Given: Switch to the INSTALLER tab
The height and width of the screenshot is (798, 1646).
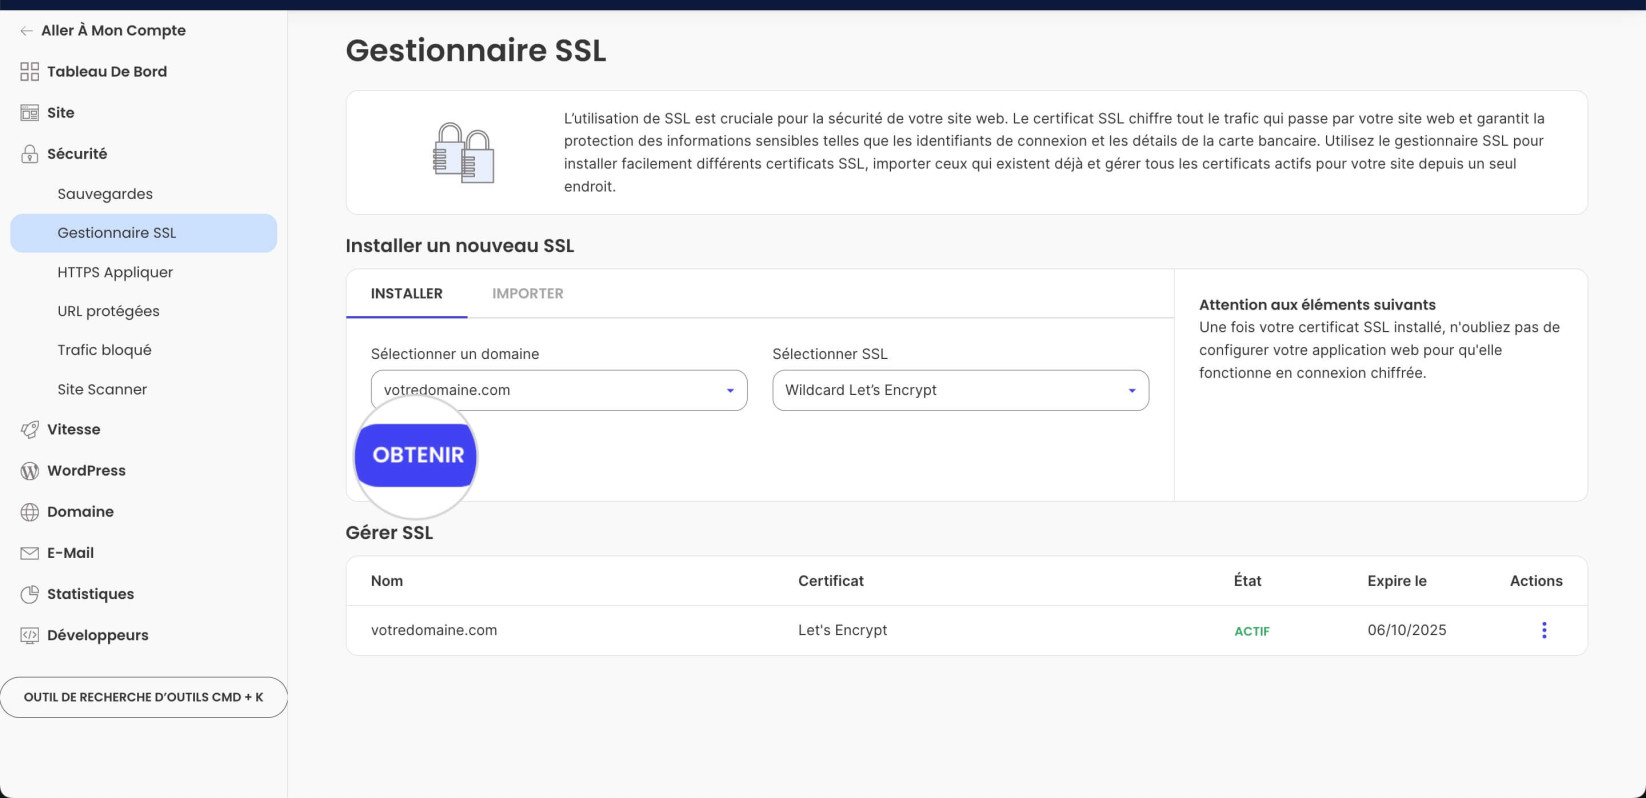Looking at the screenshot, I should tap(406, 294).
